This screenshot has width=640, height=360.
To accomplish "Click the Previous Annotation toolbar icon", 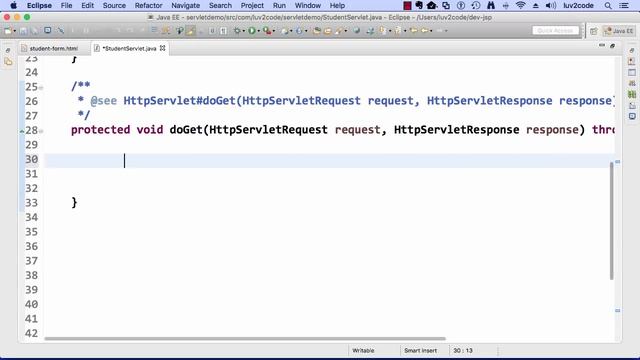I will coord(397,31).
